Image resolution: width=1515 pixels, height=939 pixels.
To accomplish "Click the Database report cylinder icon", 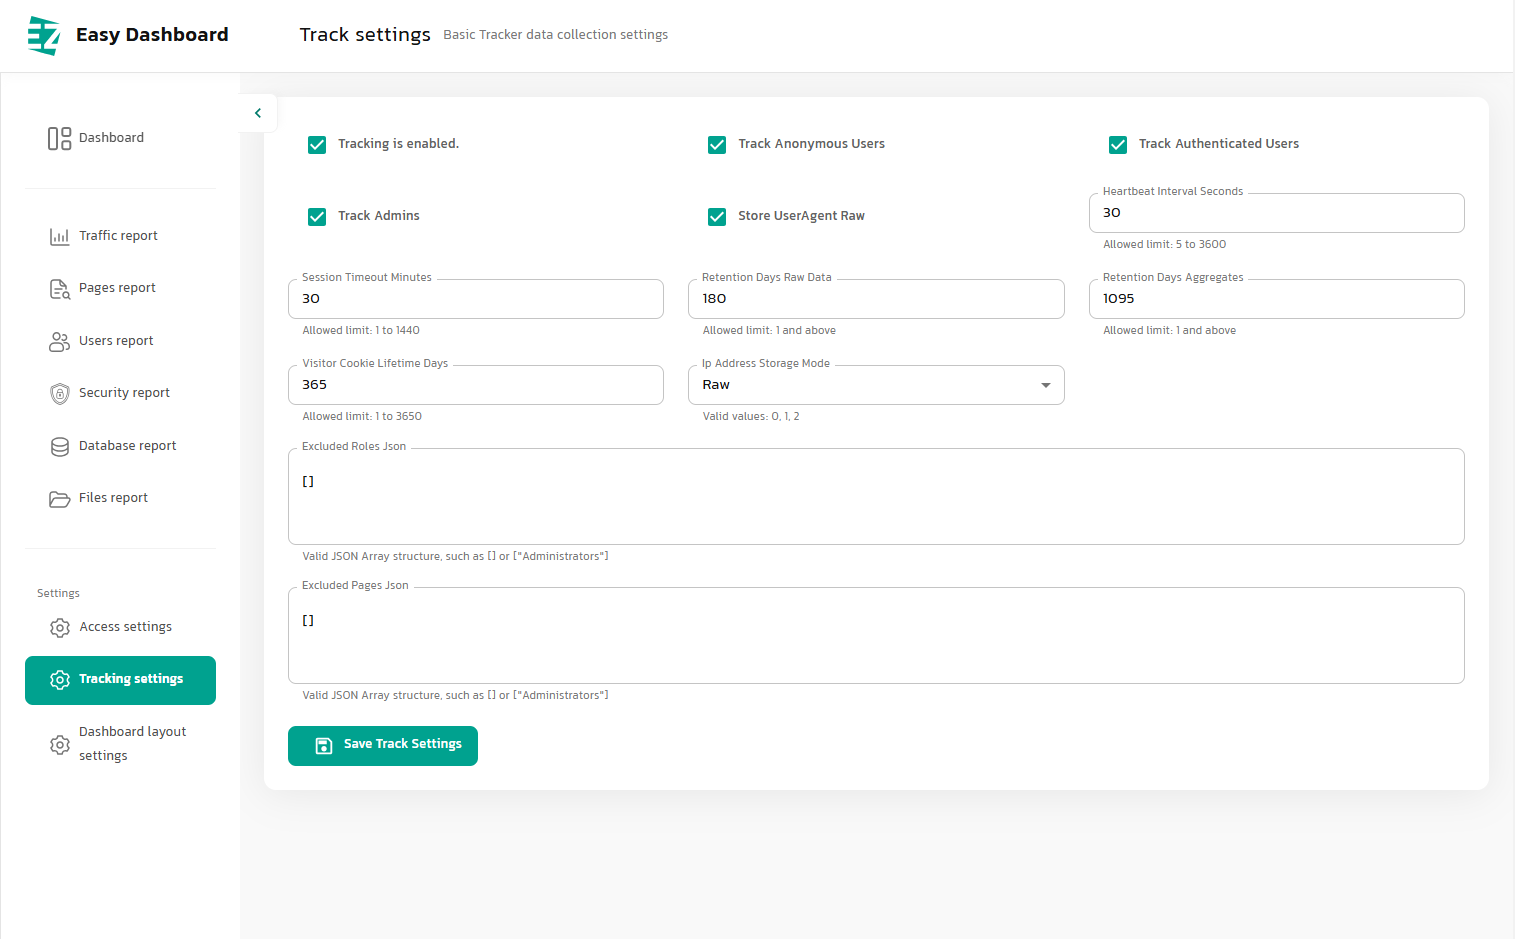I will click(59, 446).
